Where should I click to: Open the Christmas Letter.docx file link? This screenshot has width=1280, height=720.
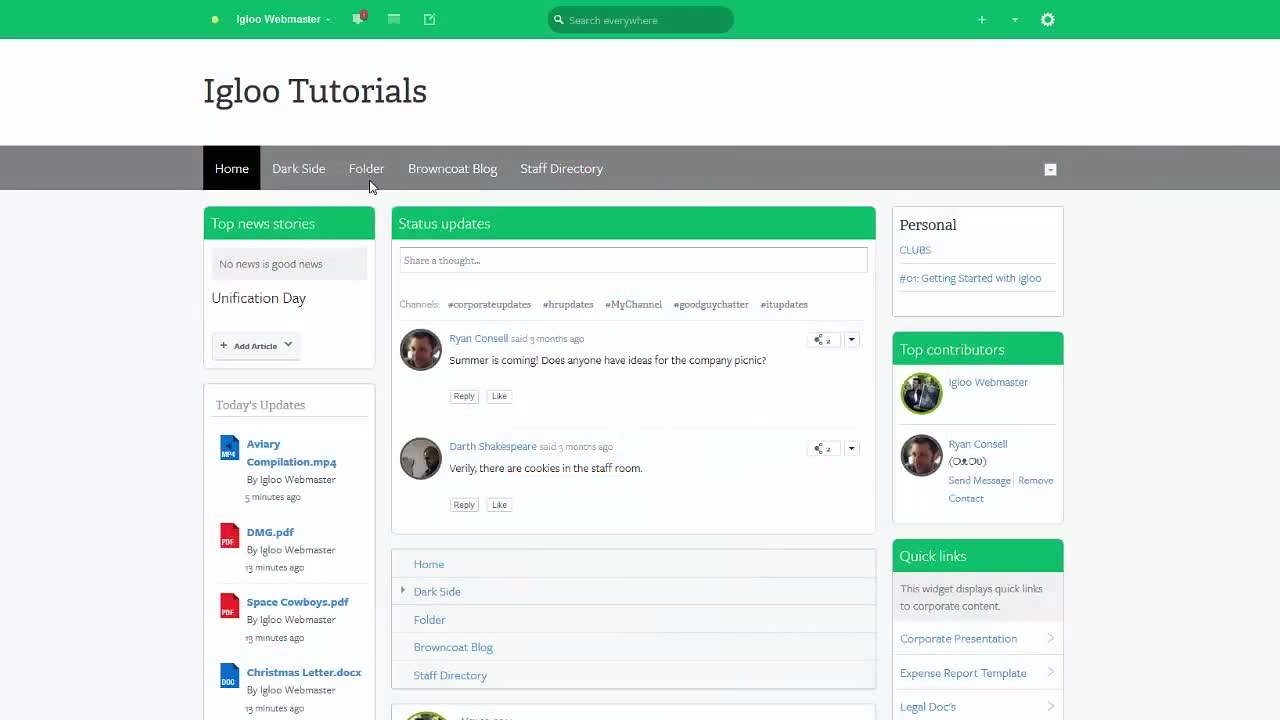[304, 672]
